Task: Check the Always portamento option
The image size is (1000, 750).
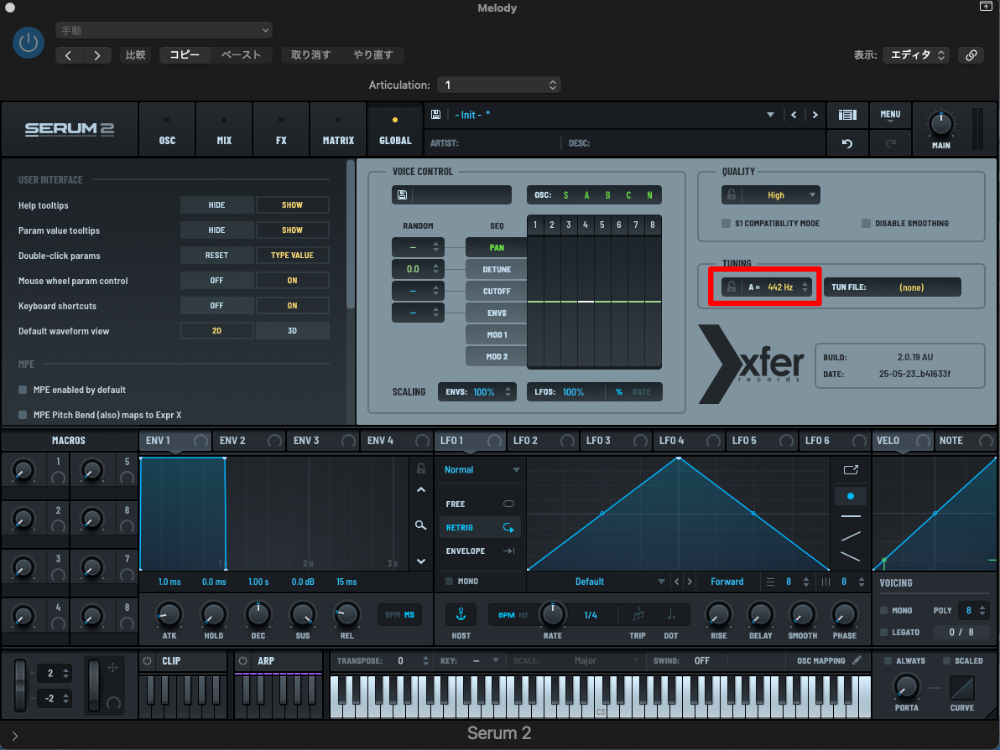Action: pyautogui.click(x=888, y=661)
